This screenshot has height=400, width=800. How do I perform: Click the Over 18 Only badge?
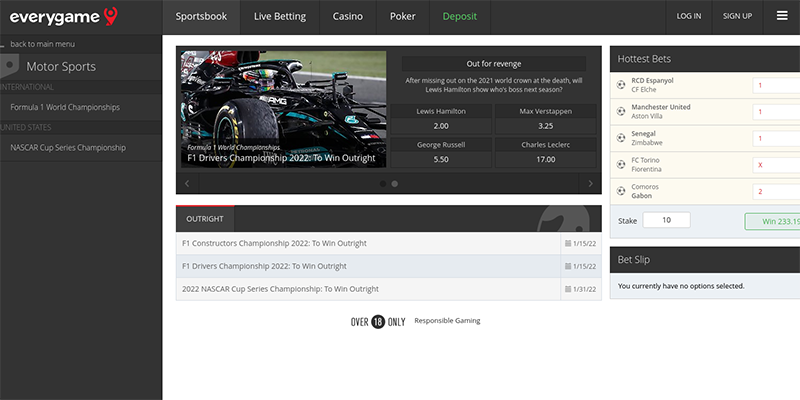[x=378, y=321]
